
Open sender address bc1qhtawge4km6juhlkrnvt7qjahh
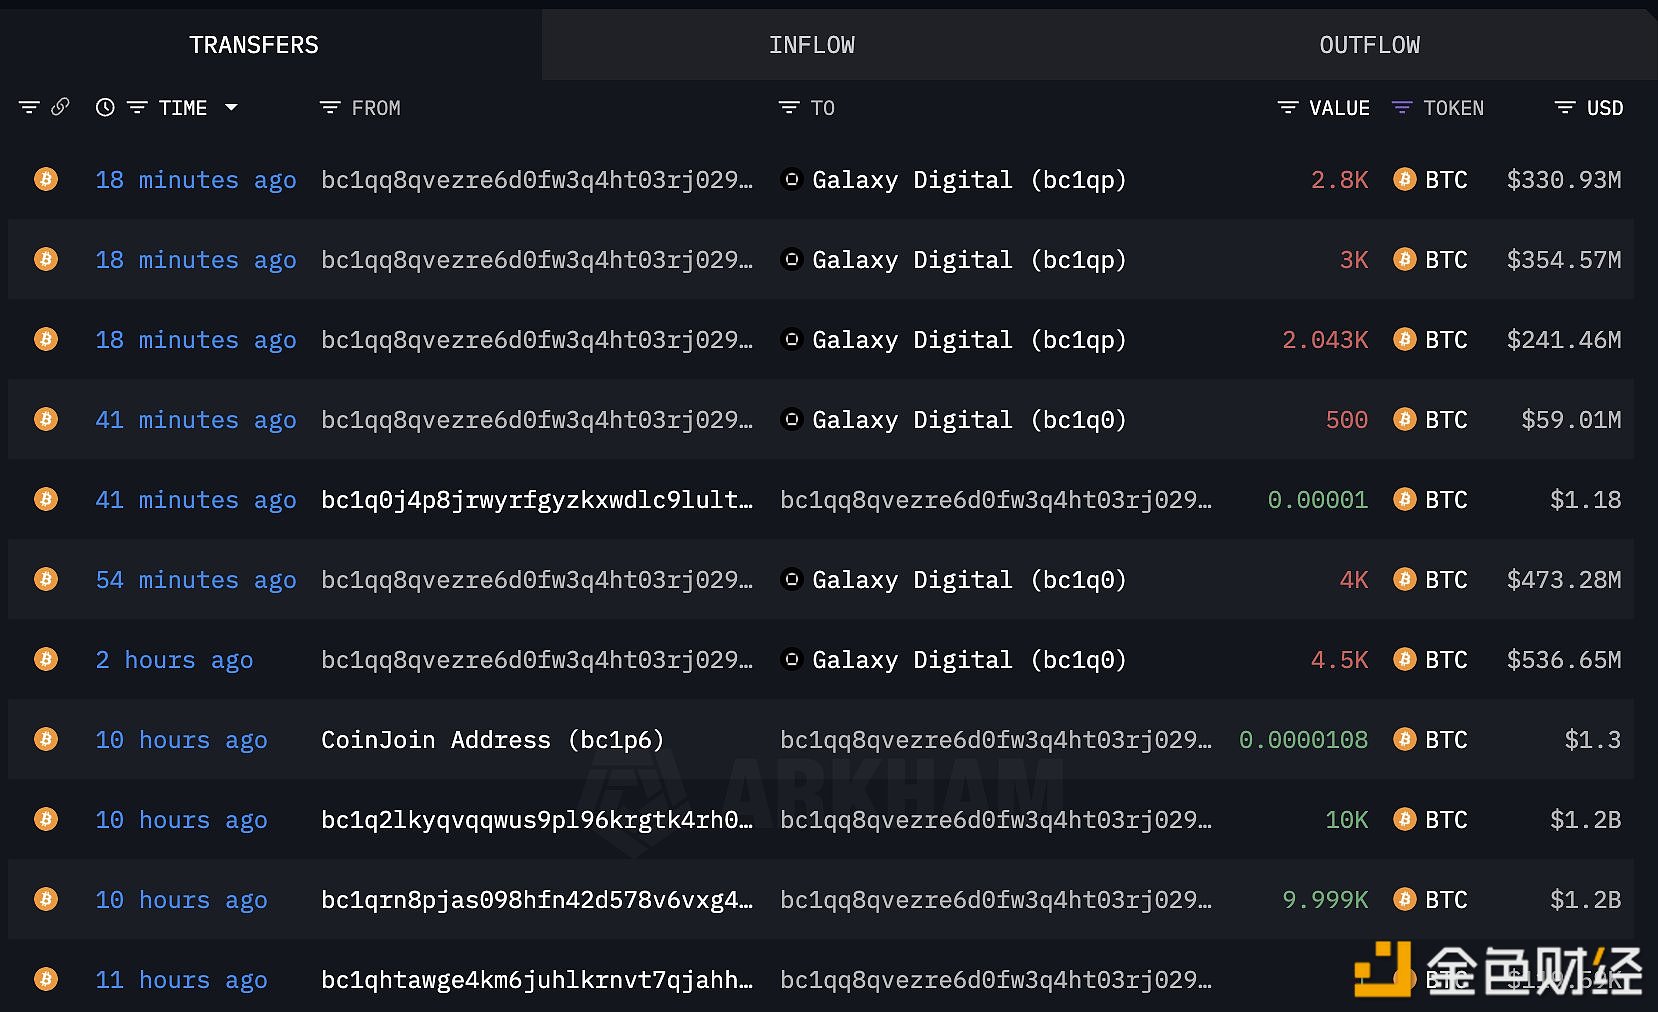coord(537,980)
